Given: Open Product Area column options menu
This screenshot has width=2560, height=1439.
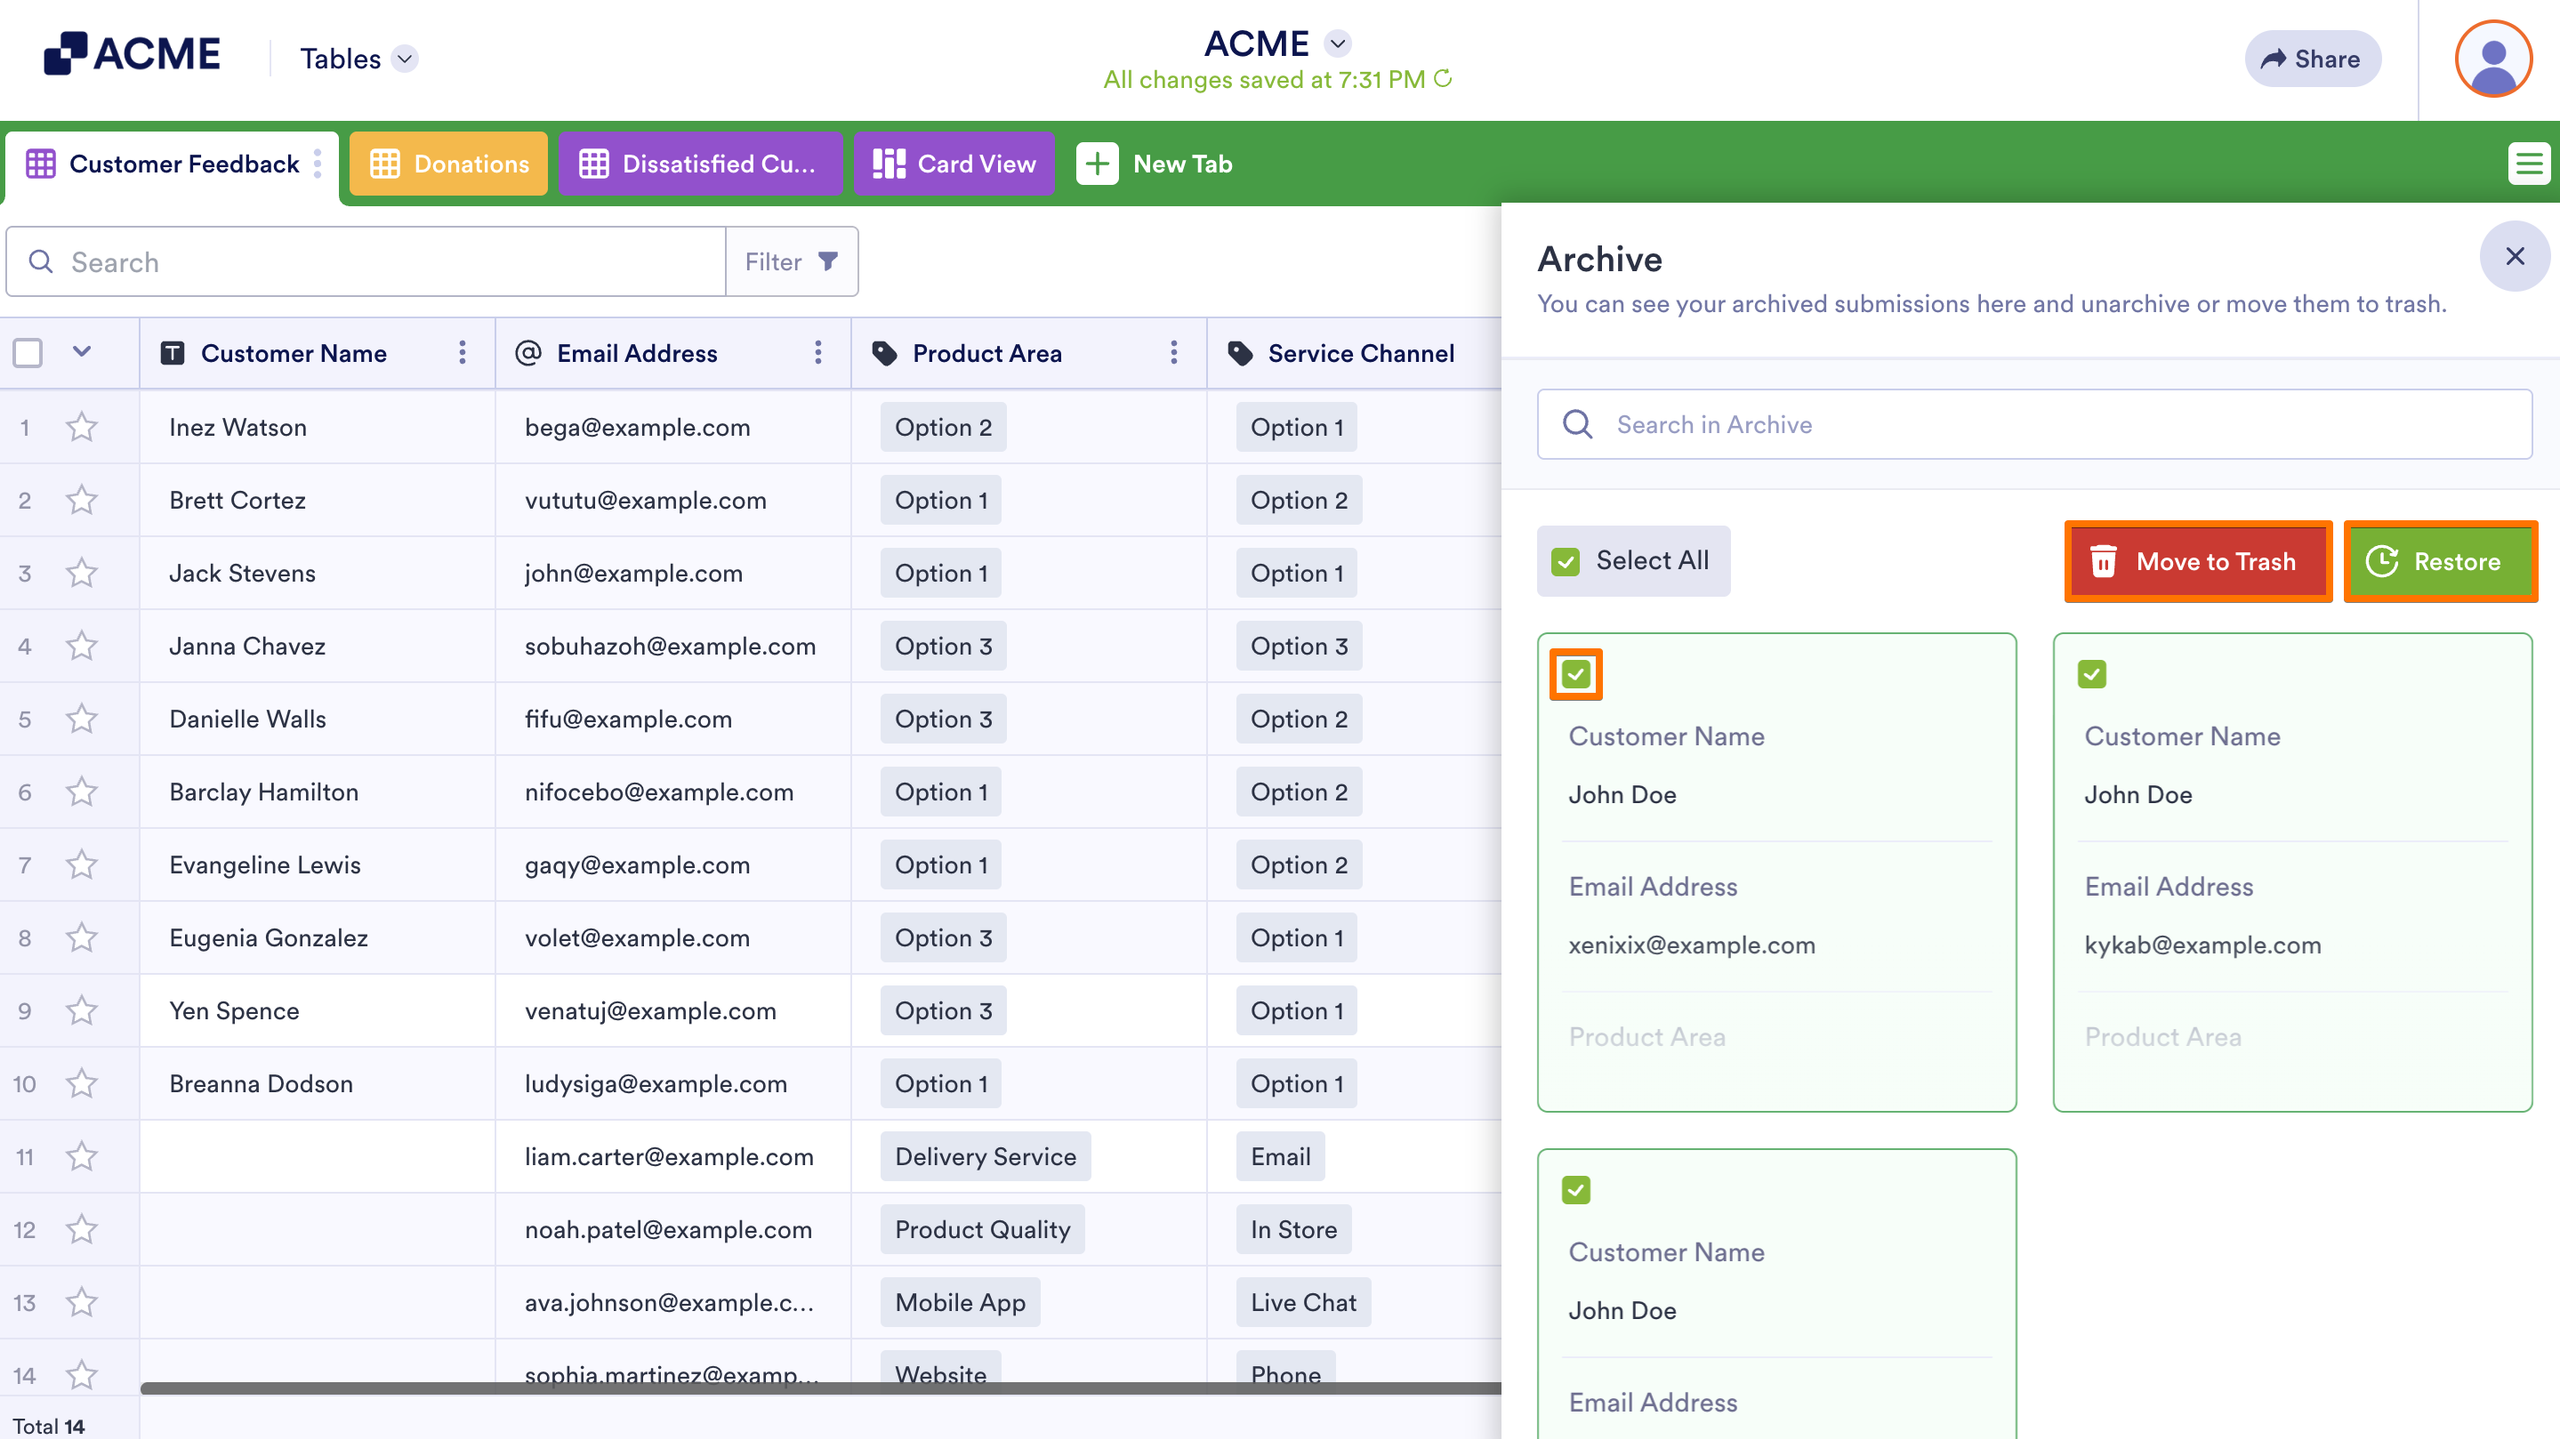Looking at the screenshot, I should [1174, 353].
